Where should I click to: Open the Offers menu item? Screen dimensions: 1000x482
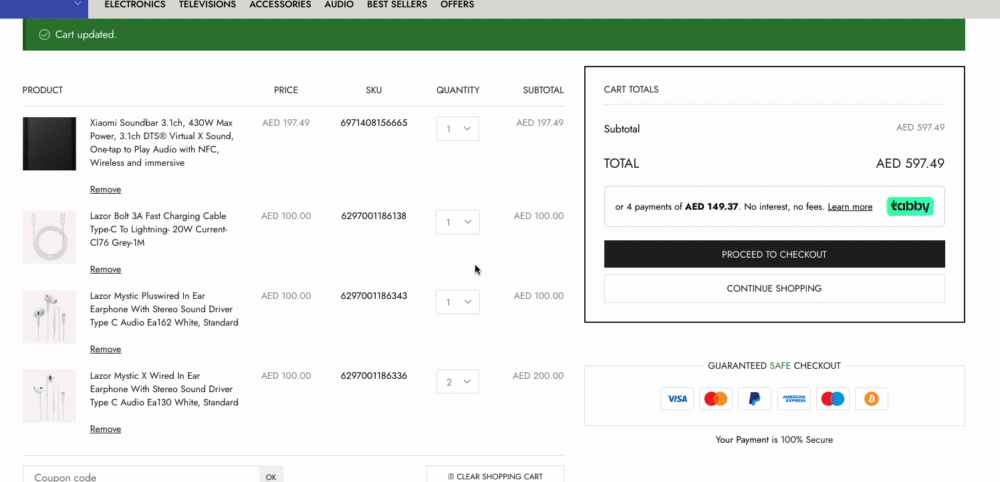click(x=457, y=4)
